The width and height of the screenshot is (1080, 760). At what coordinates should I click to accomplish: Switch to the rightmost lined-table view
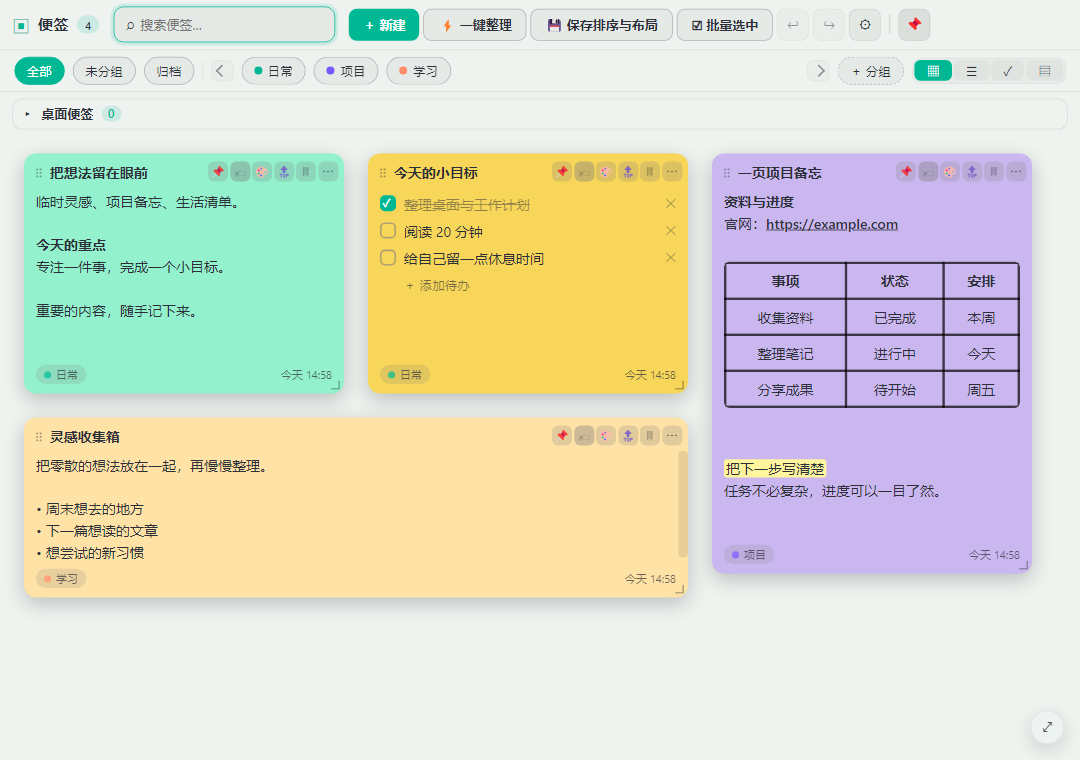(1045, 71)
